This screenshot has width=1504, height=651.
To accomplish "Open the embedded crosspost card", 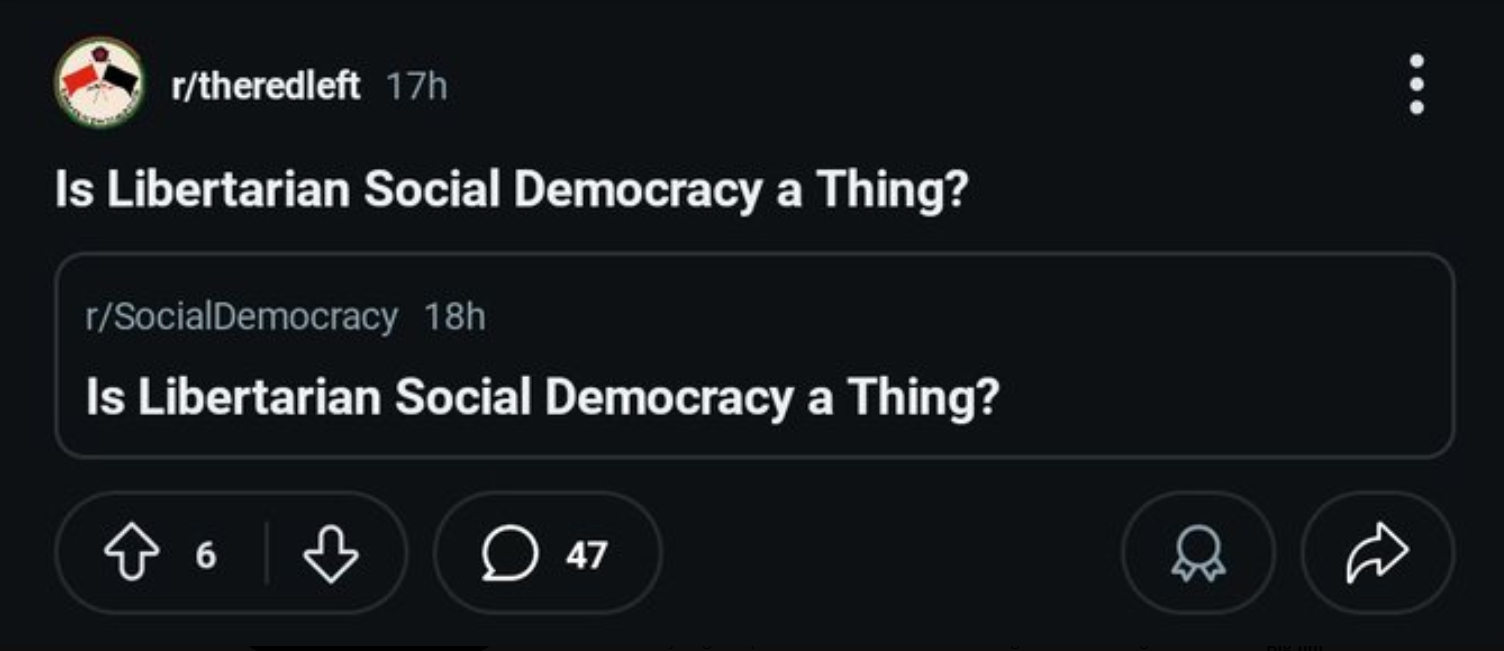I will pos(755,355).
